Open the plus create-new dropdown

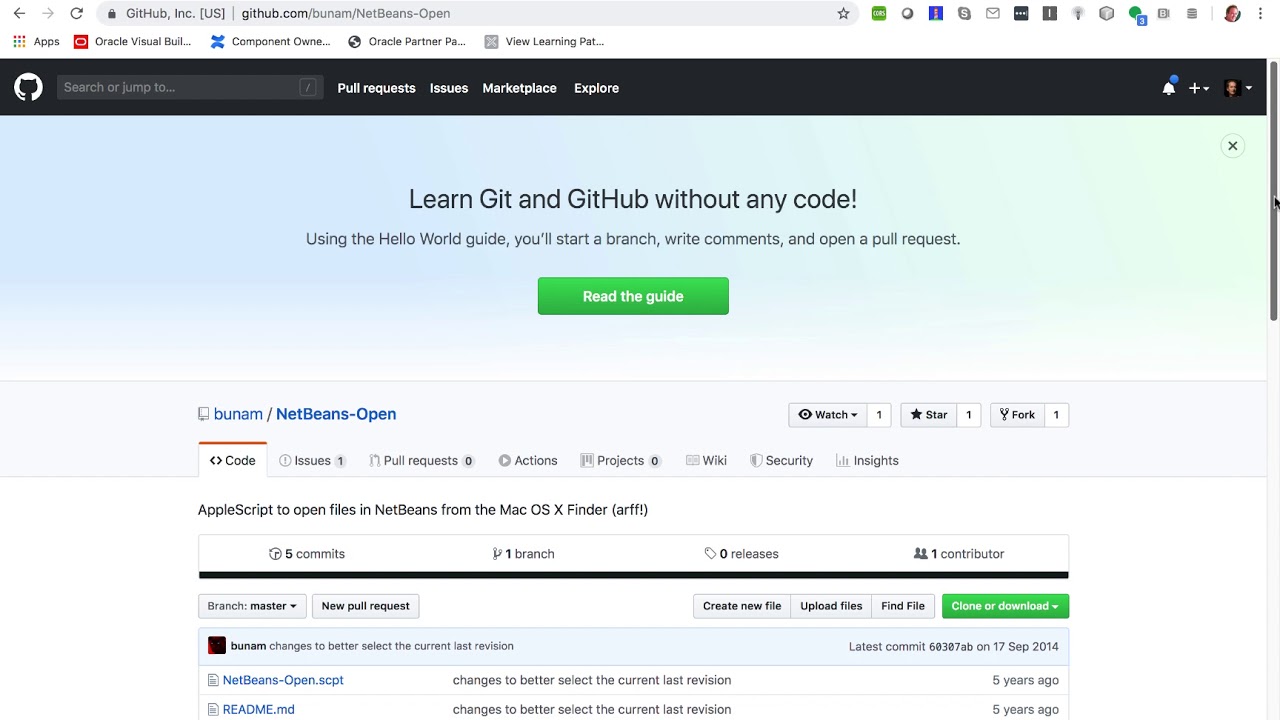[x=1199, y=88]
